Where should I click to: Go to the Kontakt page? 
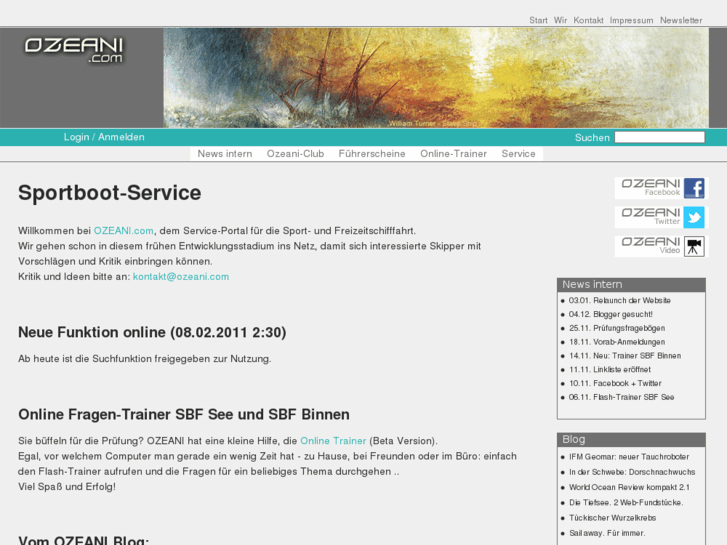coord(588,20)
